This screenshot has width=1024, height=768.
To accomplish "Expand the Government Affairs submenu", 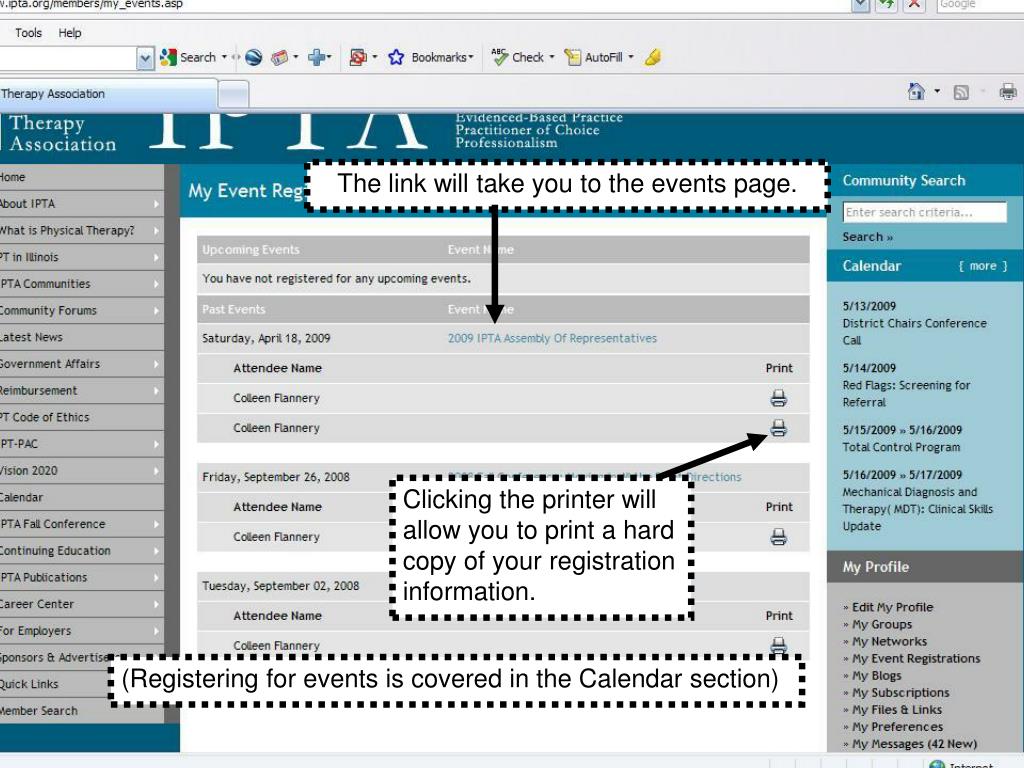I will 156,364.
